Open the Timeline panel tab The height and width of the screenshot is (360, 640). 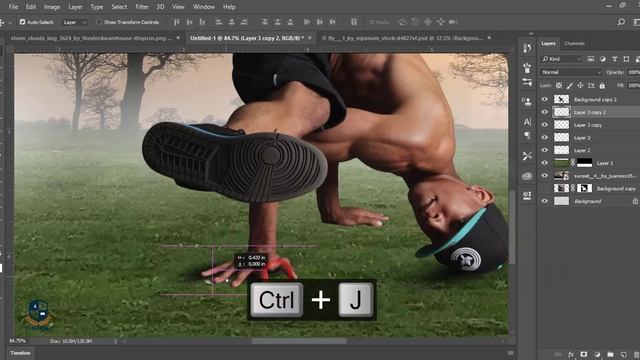point(20,353)
